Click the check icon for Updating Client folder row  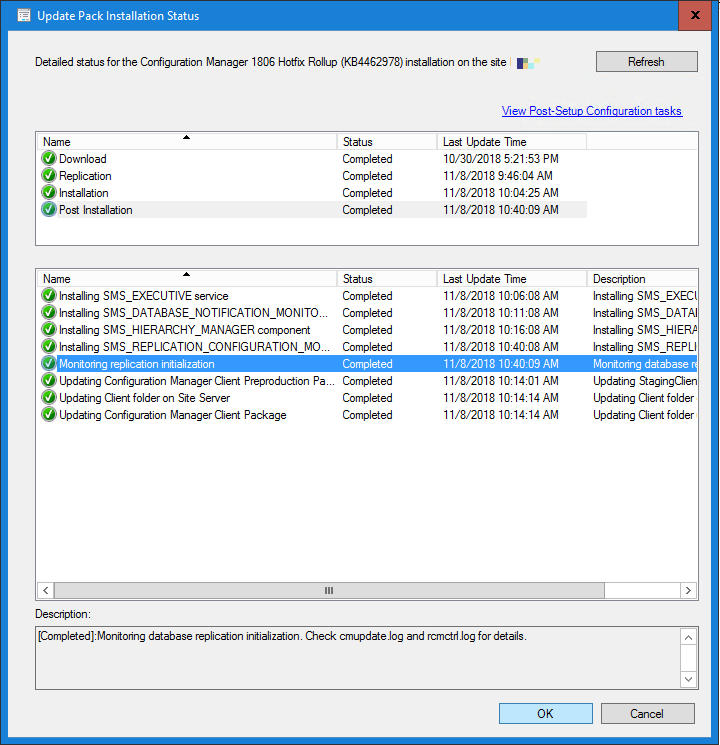(48, 398)
